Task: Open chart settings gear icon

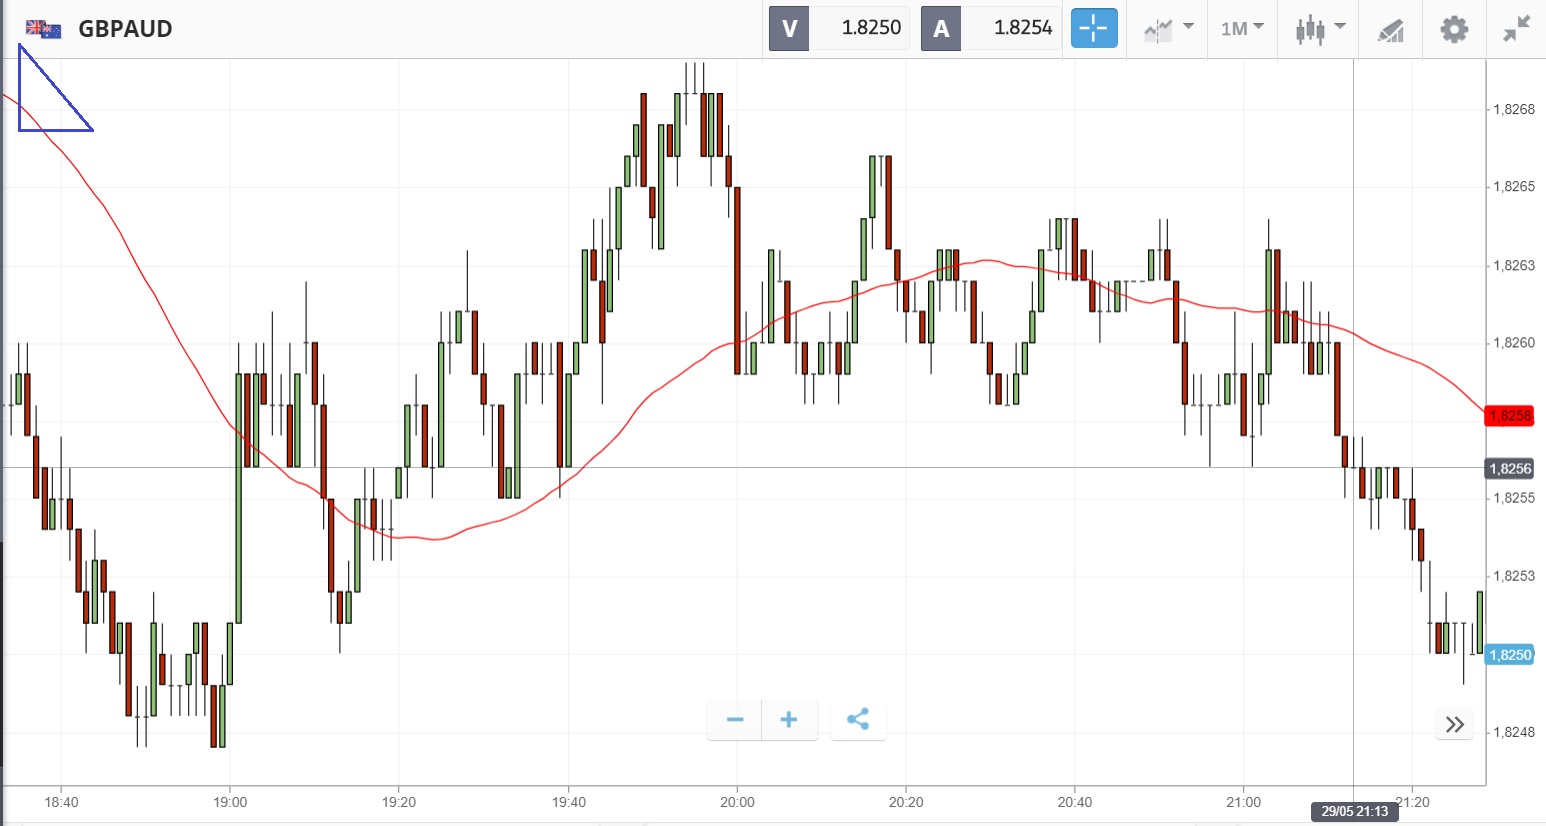Action: pos(1454,29)
